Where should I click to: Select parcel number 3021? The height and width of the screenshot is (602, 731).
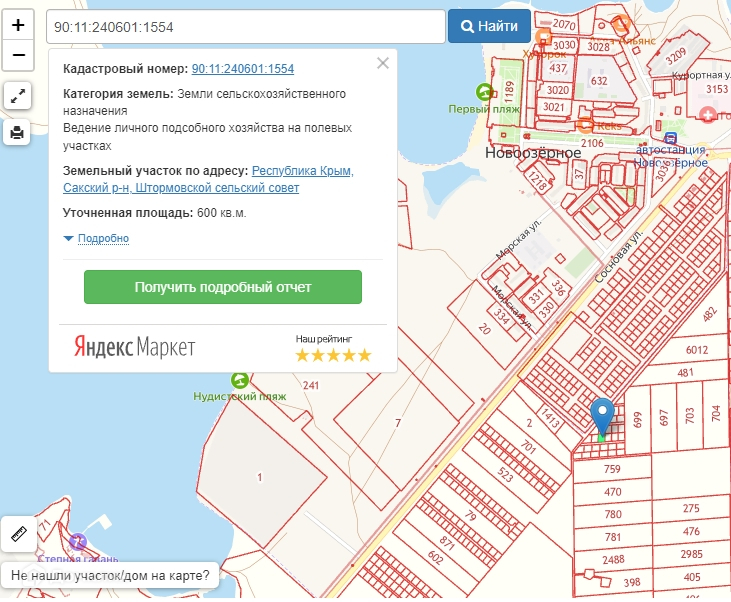pos(554,107)
